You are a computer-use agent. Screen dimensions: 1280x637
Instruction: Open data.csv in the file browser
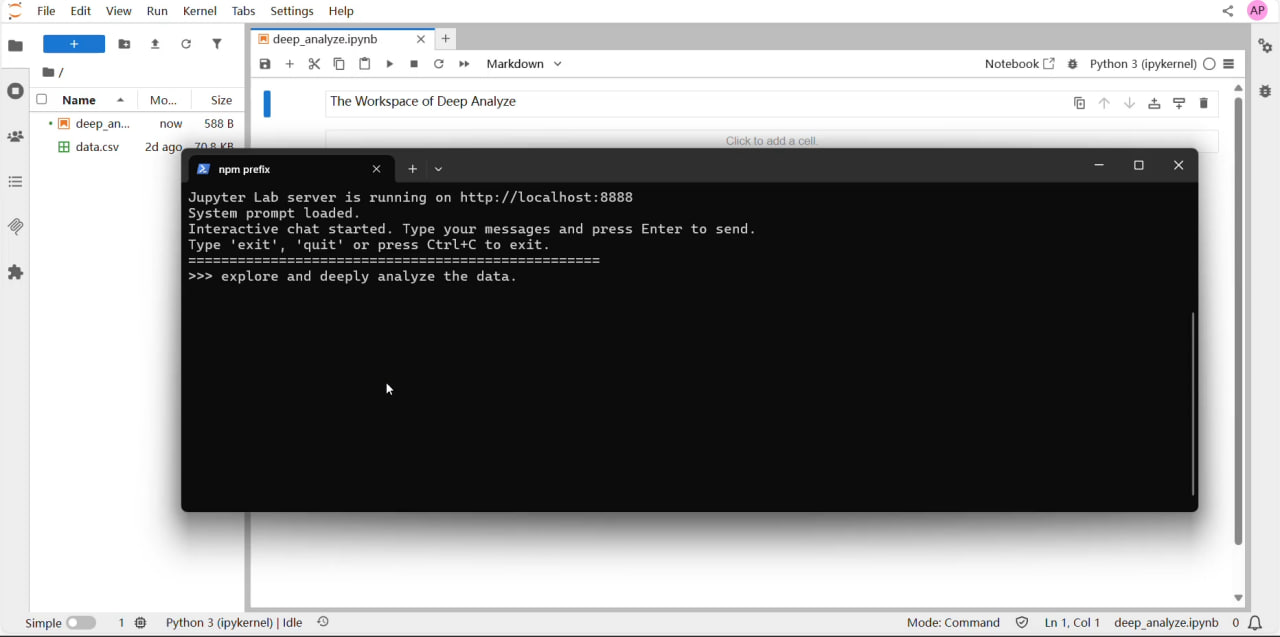[90, 147]
